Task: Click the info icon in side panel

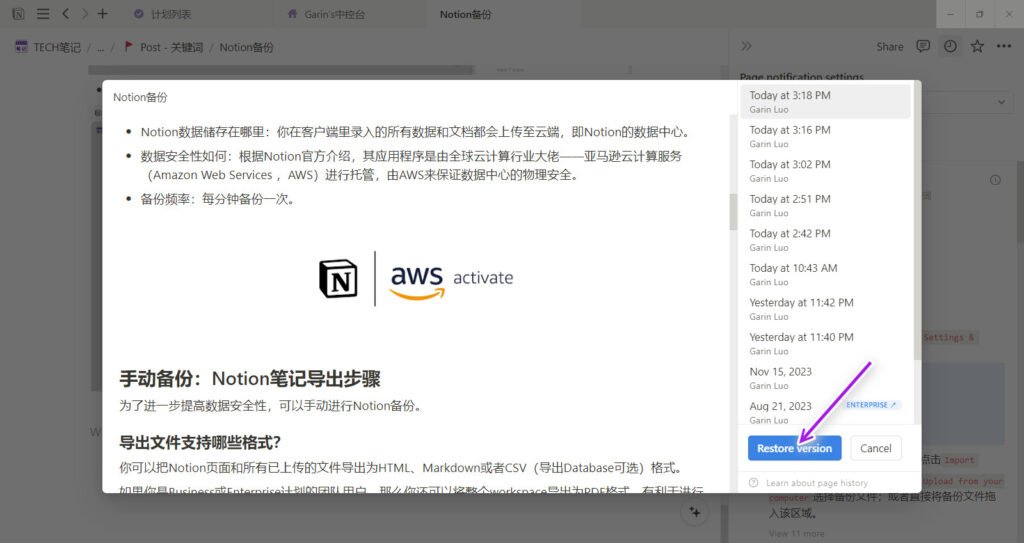Action: (x=995, y=180)
